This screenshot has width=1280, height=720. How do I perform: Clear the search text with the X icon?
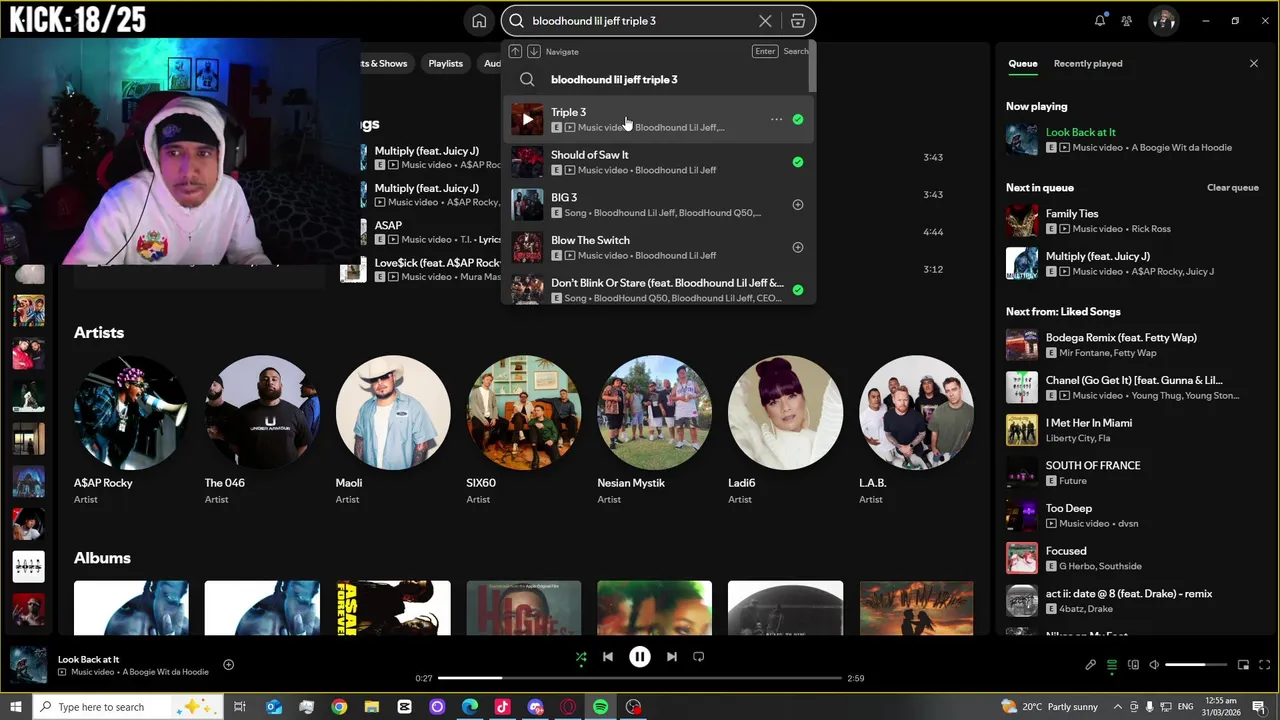point(765,21)
